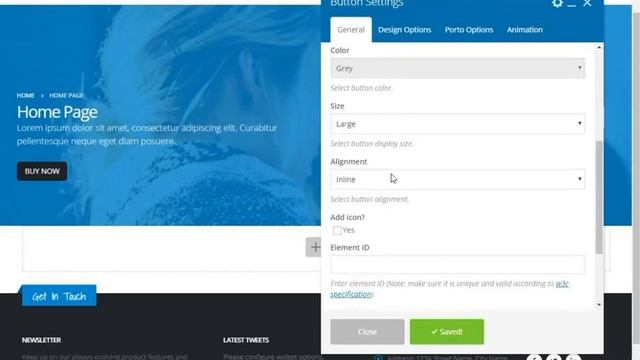Image resolution: width=640 pixels, height=360 pixels.
Task: Switch to the Animation tab
Action: (524, 29)
